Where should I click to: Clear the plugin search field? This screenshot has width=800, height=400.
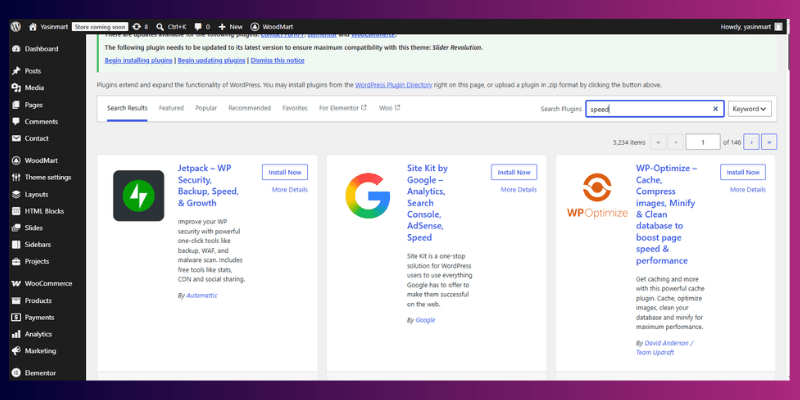715,109
